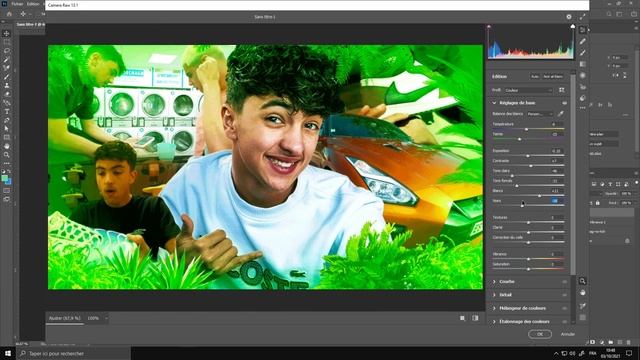
Task: Expand the Détail section
Action: click(494, 295)
